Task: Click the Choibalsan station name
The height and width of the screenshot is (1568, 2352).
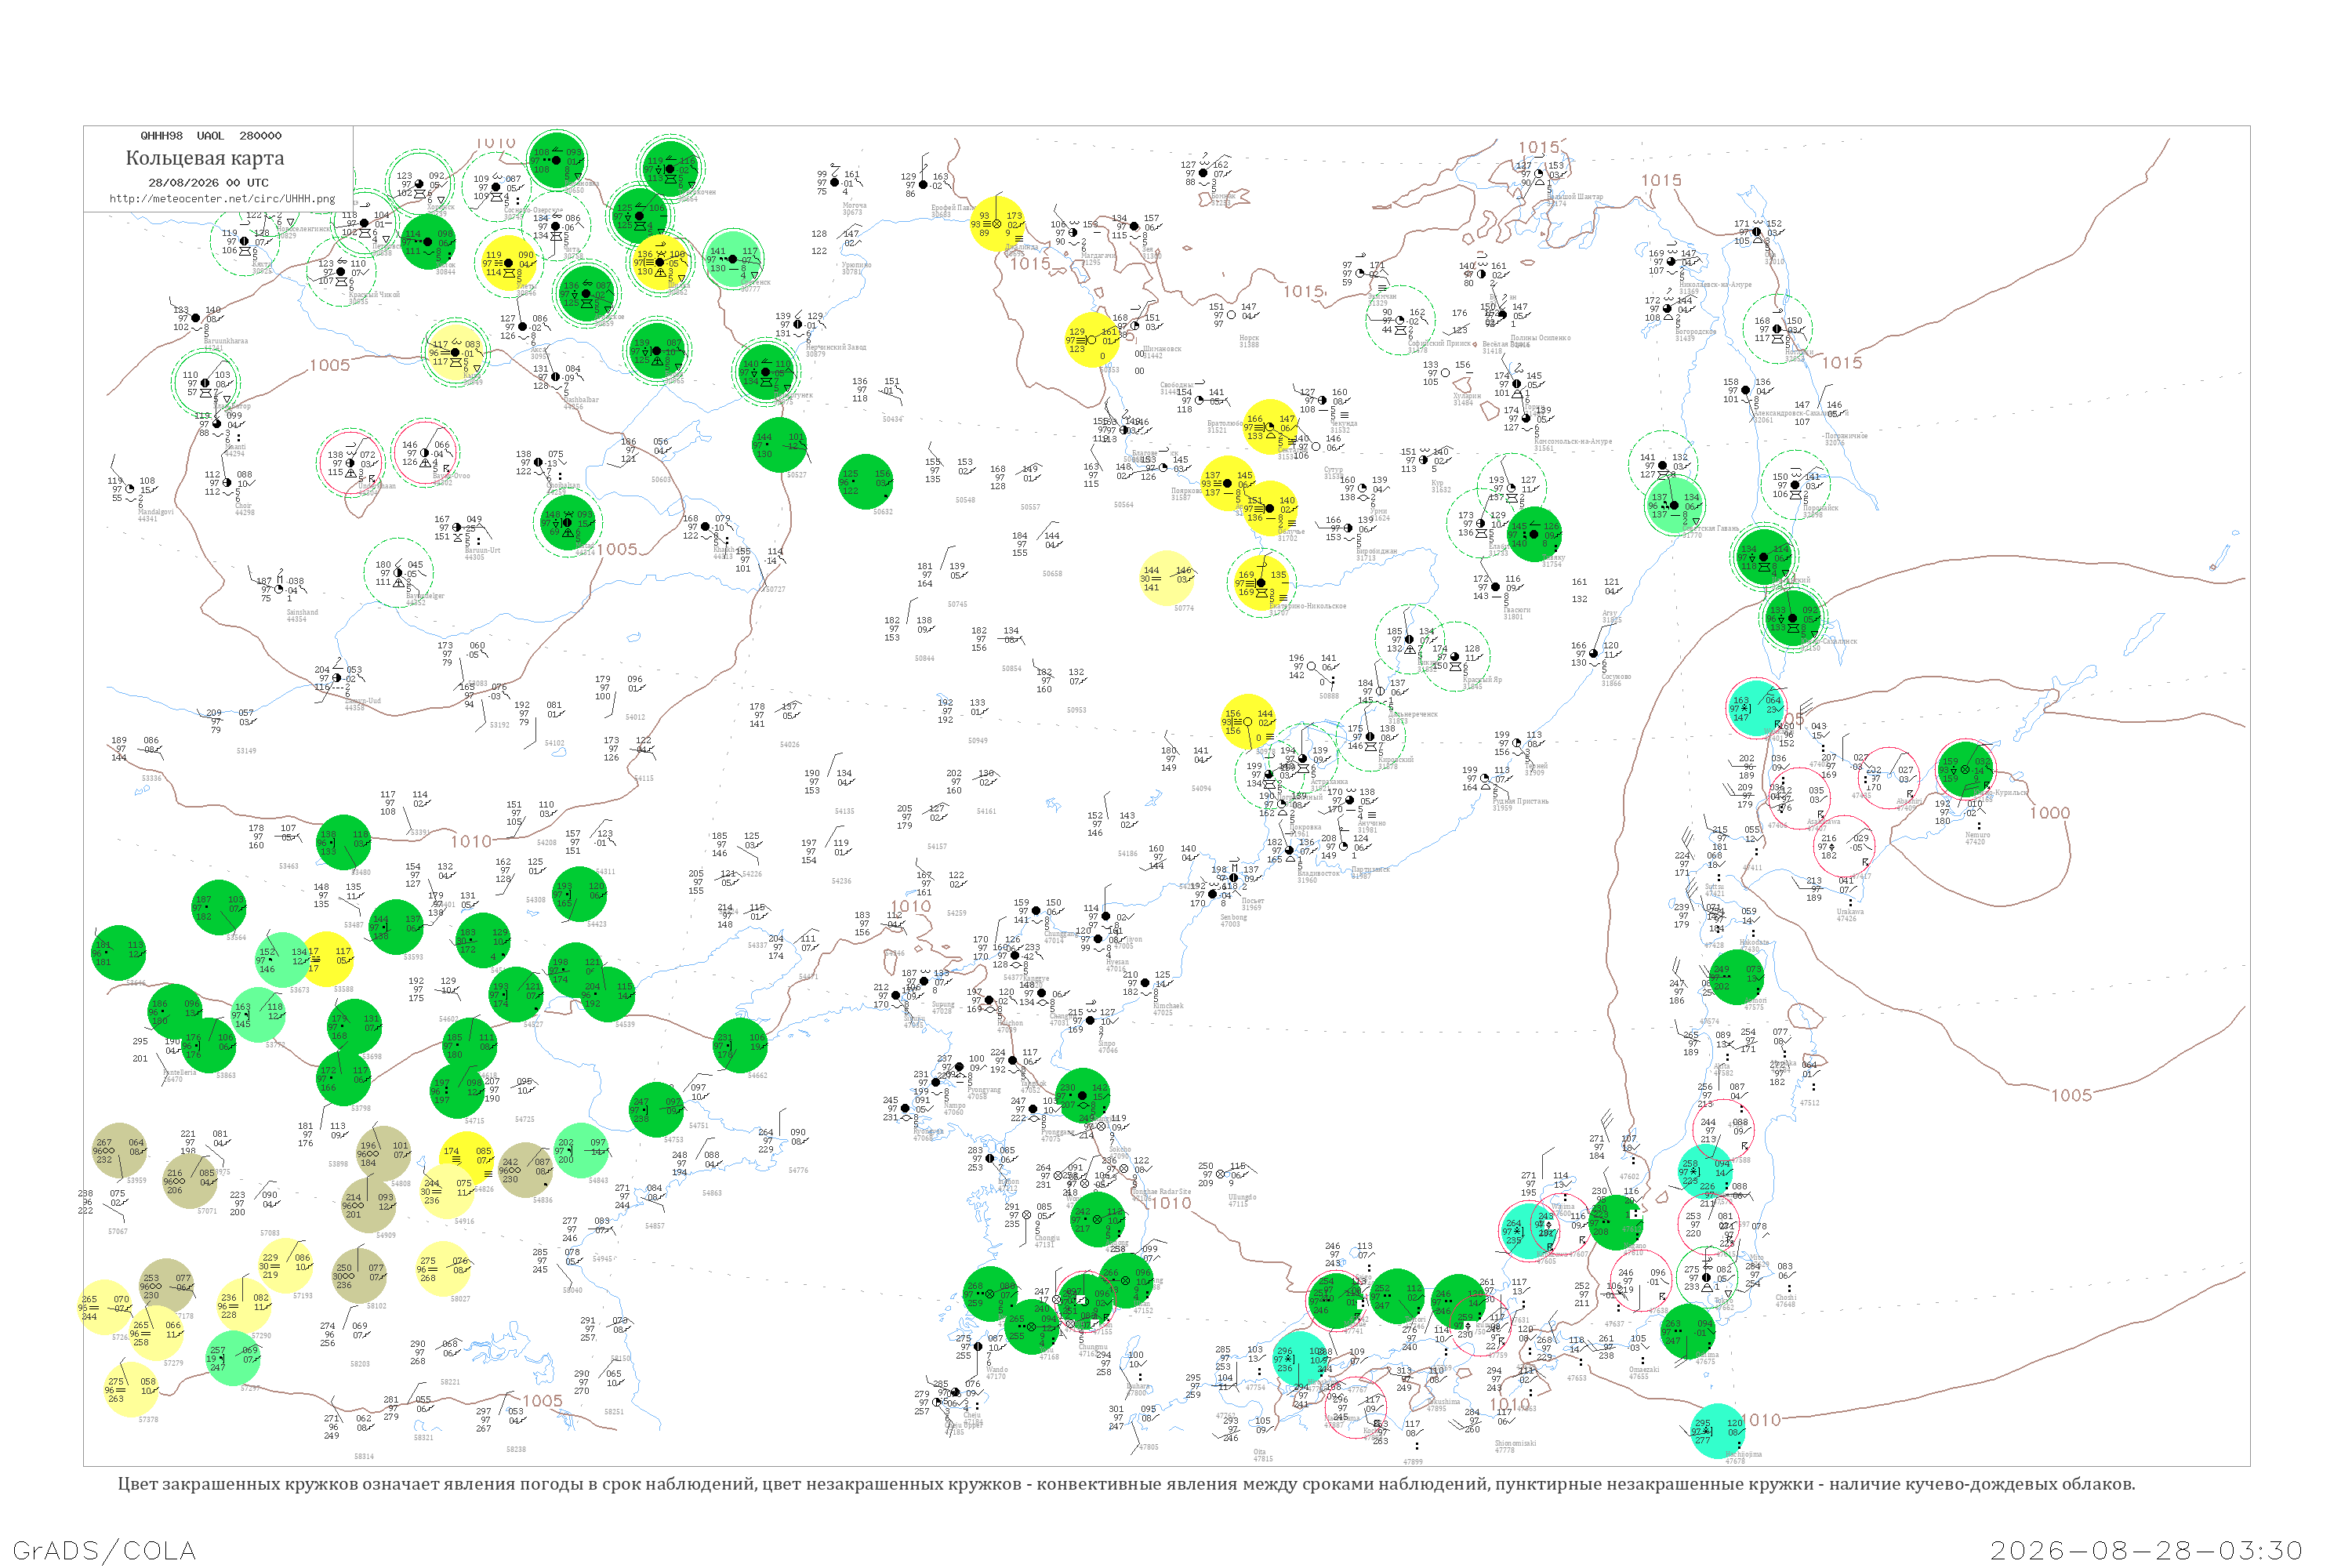Action: (x=563, y=487)
